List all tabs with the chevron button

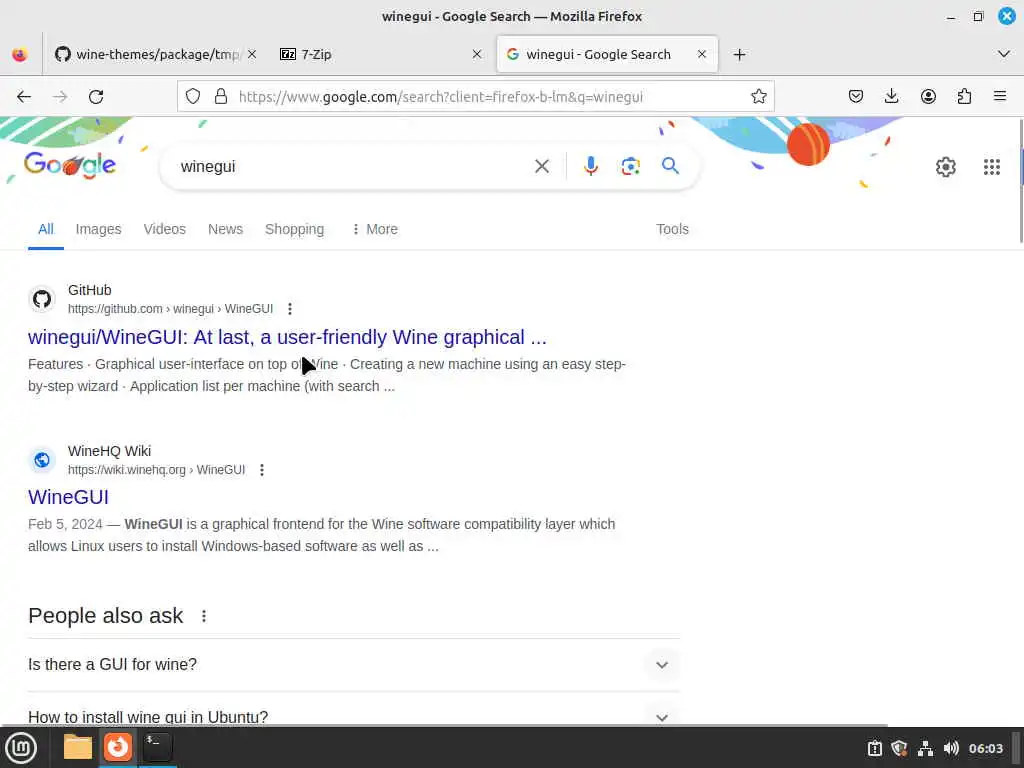coord(1004,54)
